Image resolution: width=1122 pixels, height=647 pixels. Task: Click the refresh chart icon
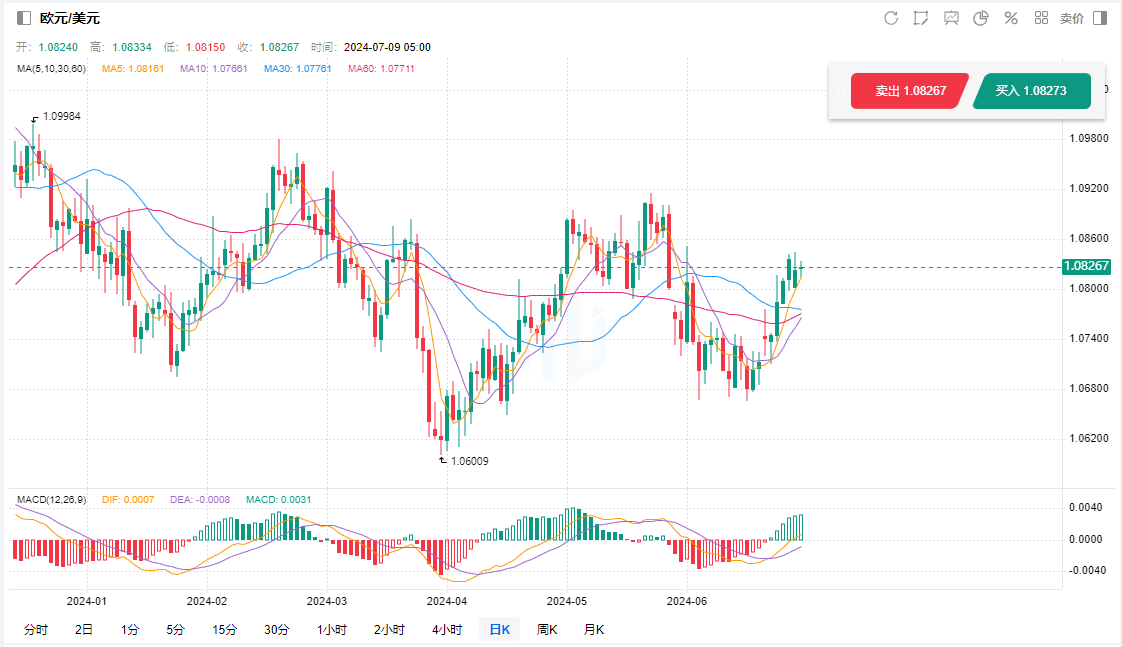[x=891, y=18]
